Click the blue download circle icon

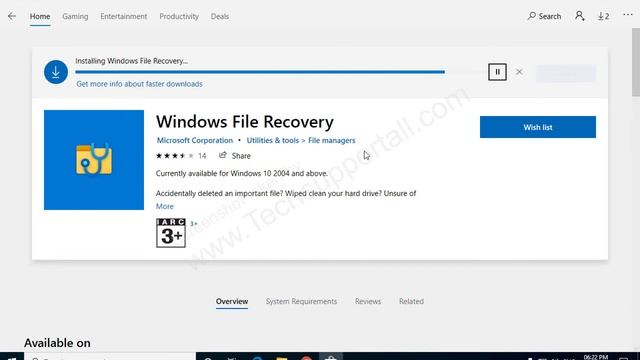[x=56, y=72]
